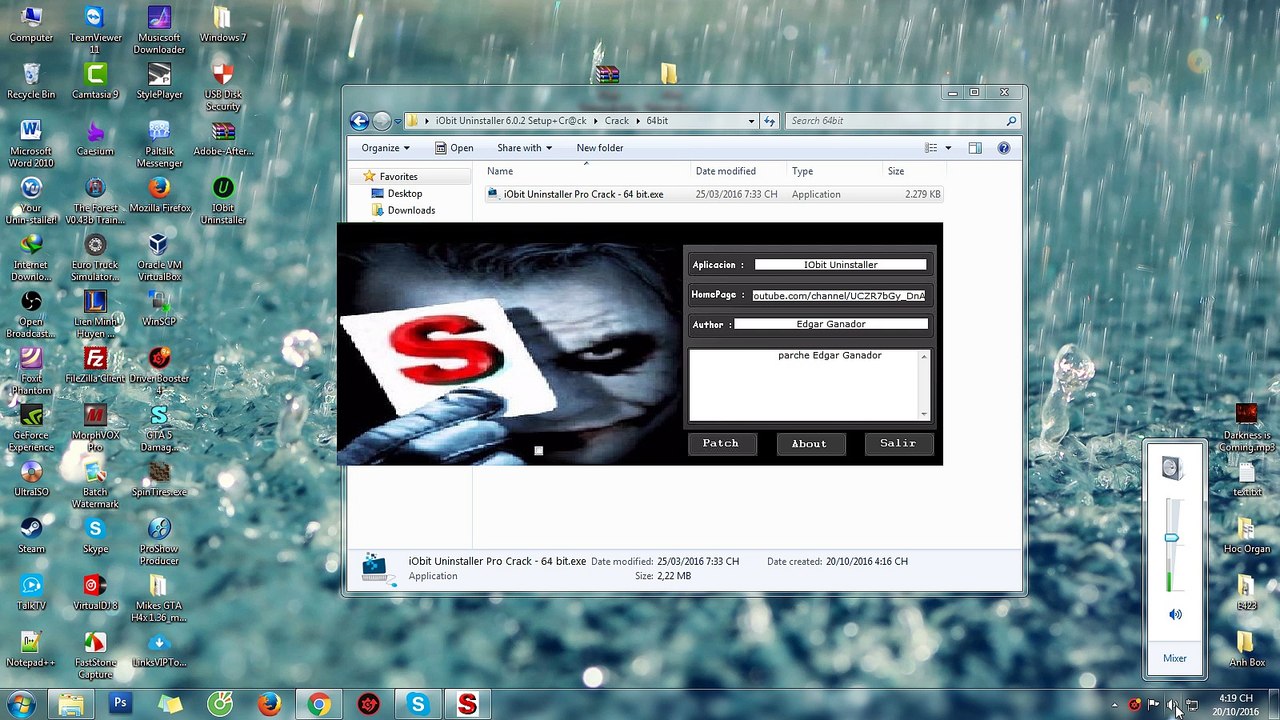This screenshot has width=1280, height=720.
Task: Select the Crack breadcrumb segment
Action: coord(617,121)
